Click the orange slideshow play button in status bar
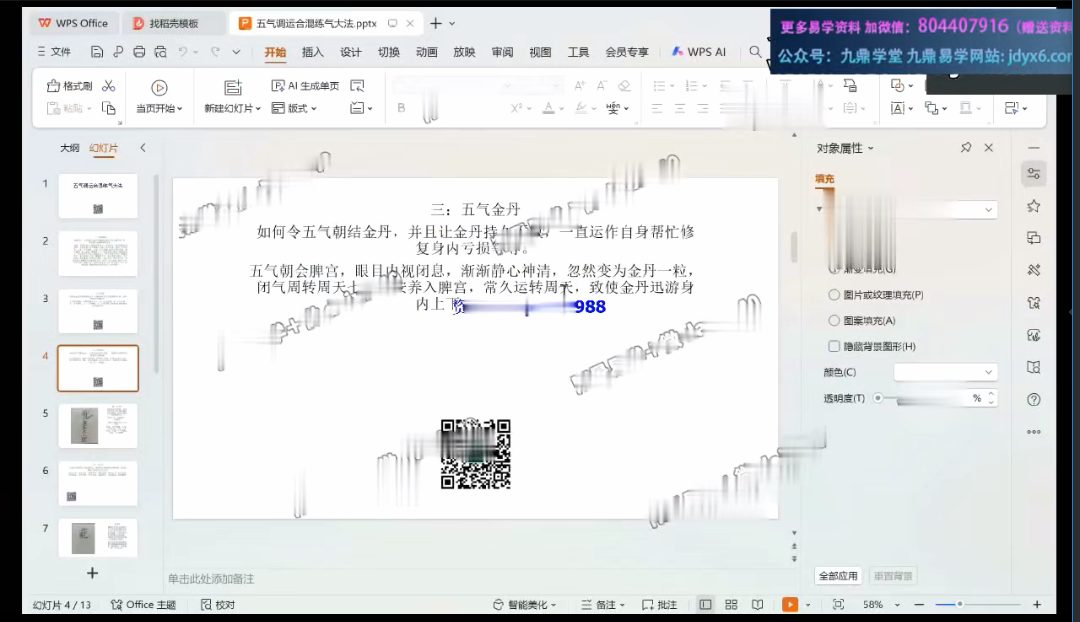 point(790,605)
